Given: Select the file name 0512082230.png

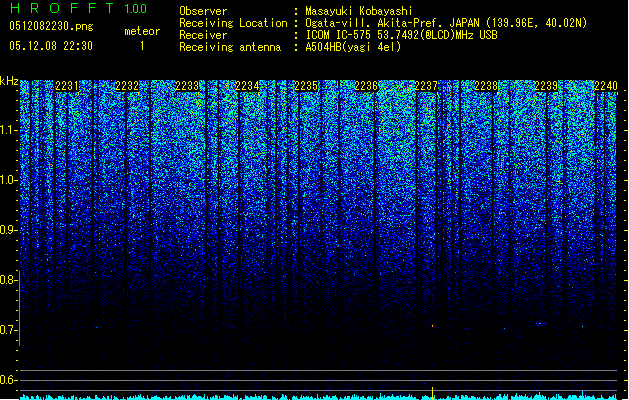Looking at the screenshot, I should (x=51, y=26).
